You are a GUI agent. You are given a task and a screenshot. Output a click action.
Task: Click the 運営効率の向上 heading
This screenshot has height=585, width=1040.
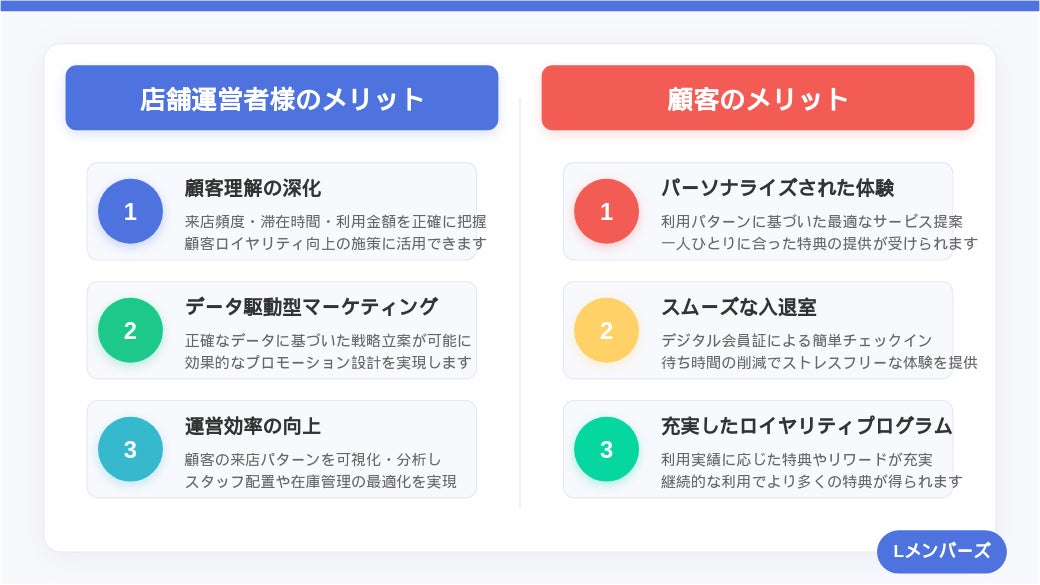(253, 426)
